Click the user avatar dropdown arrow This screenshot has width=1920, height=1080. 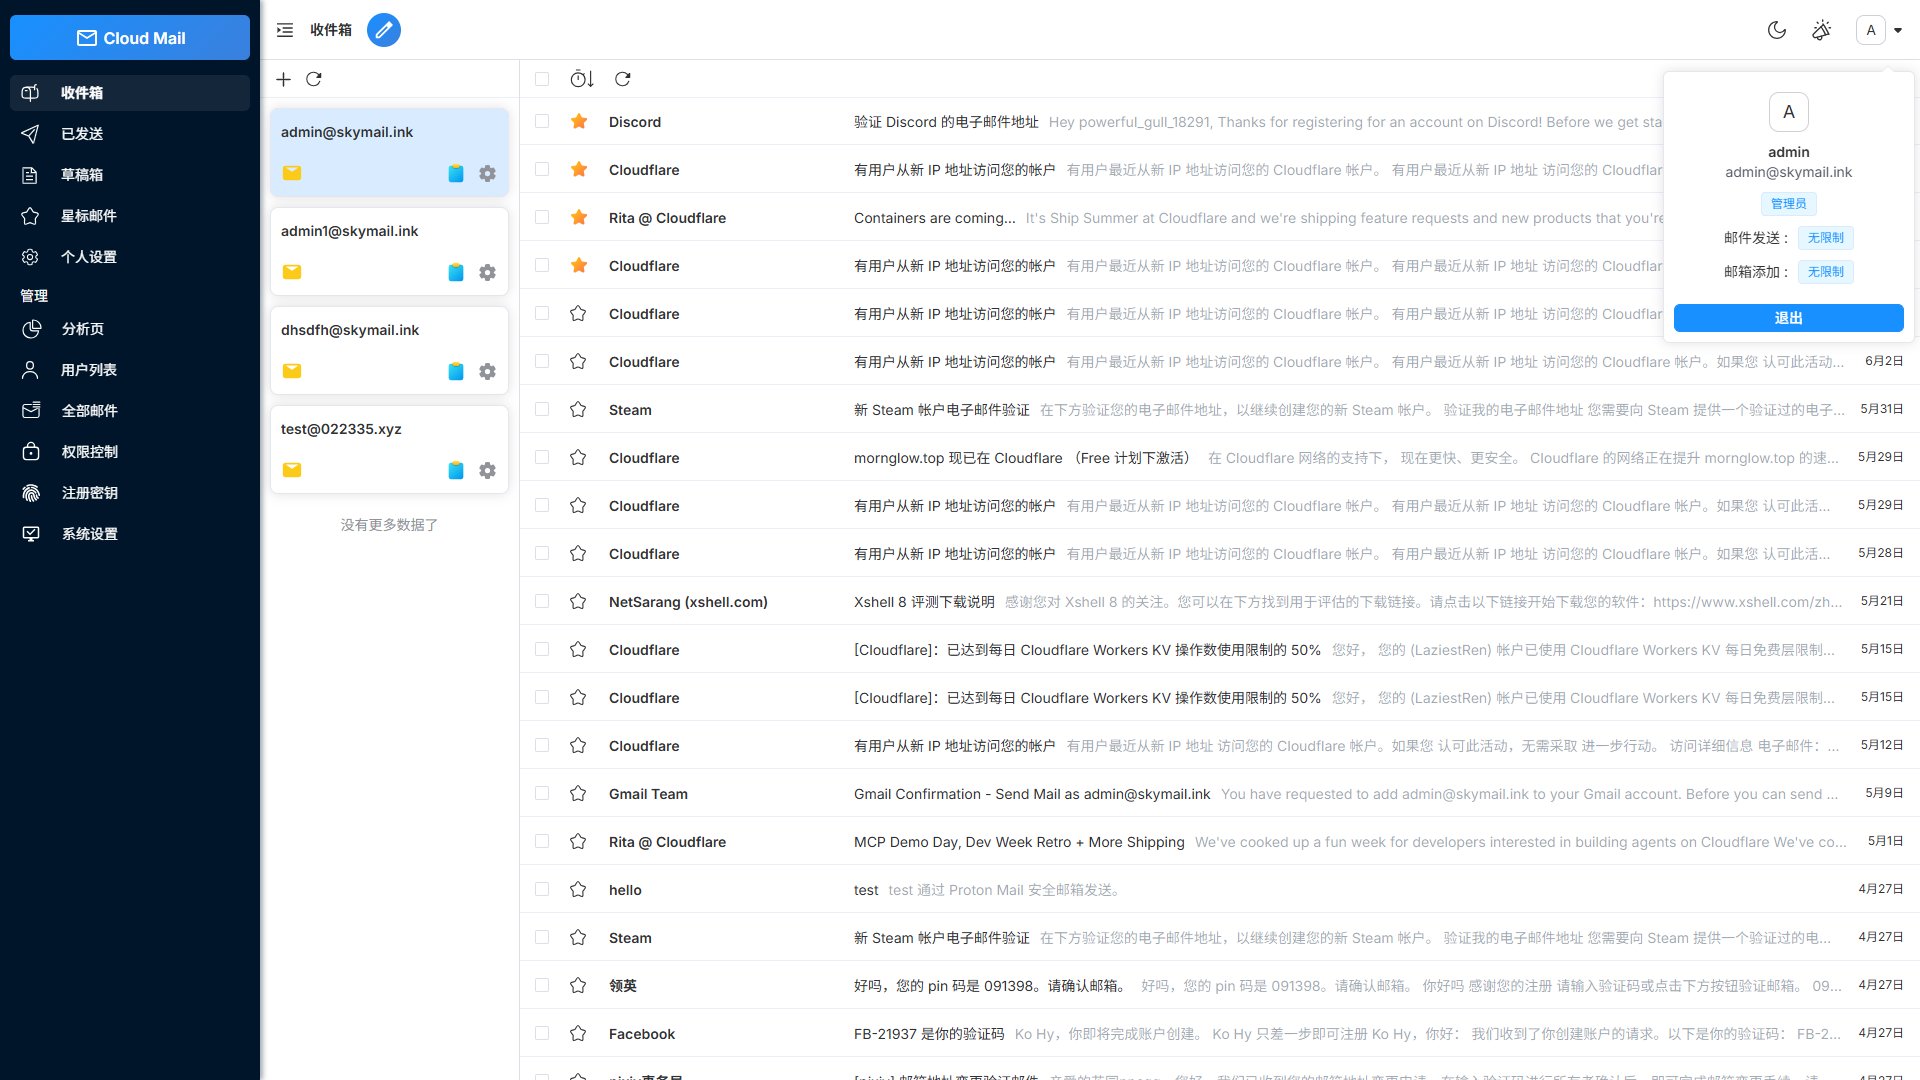tap(1898, 30)
